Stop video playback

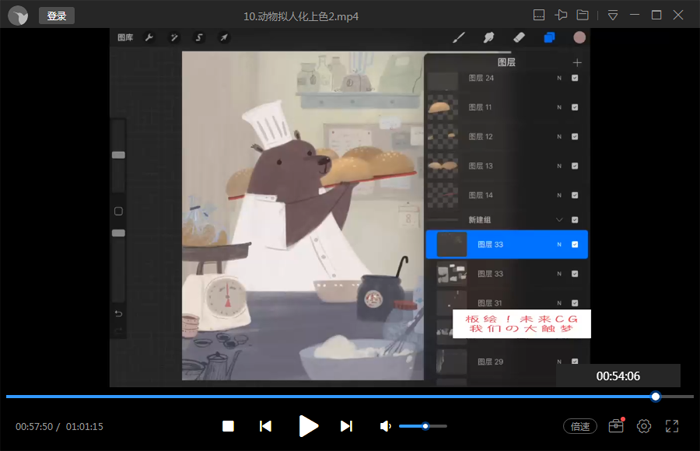click(228, 426)
